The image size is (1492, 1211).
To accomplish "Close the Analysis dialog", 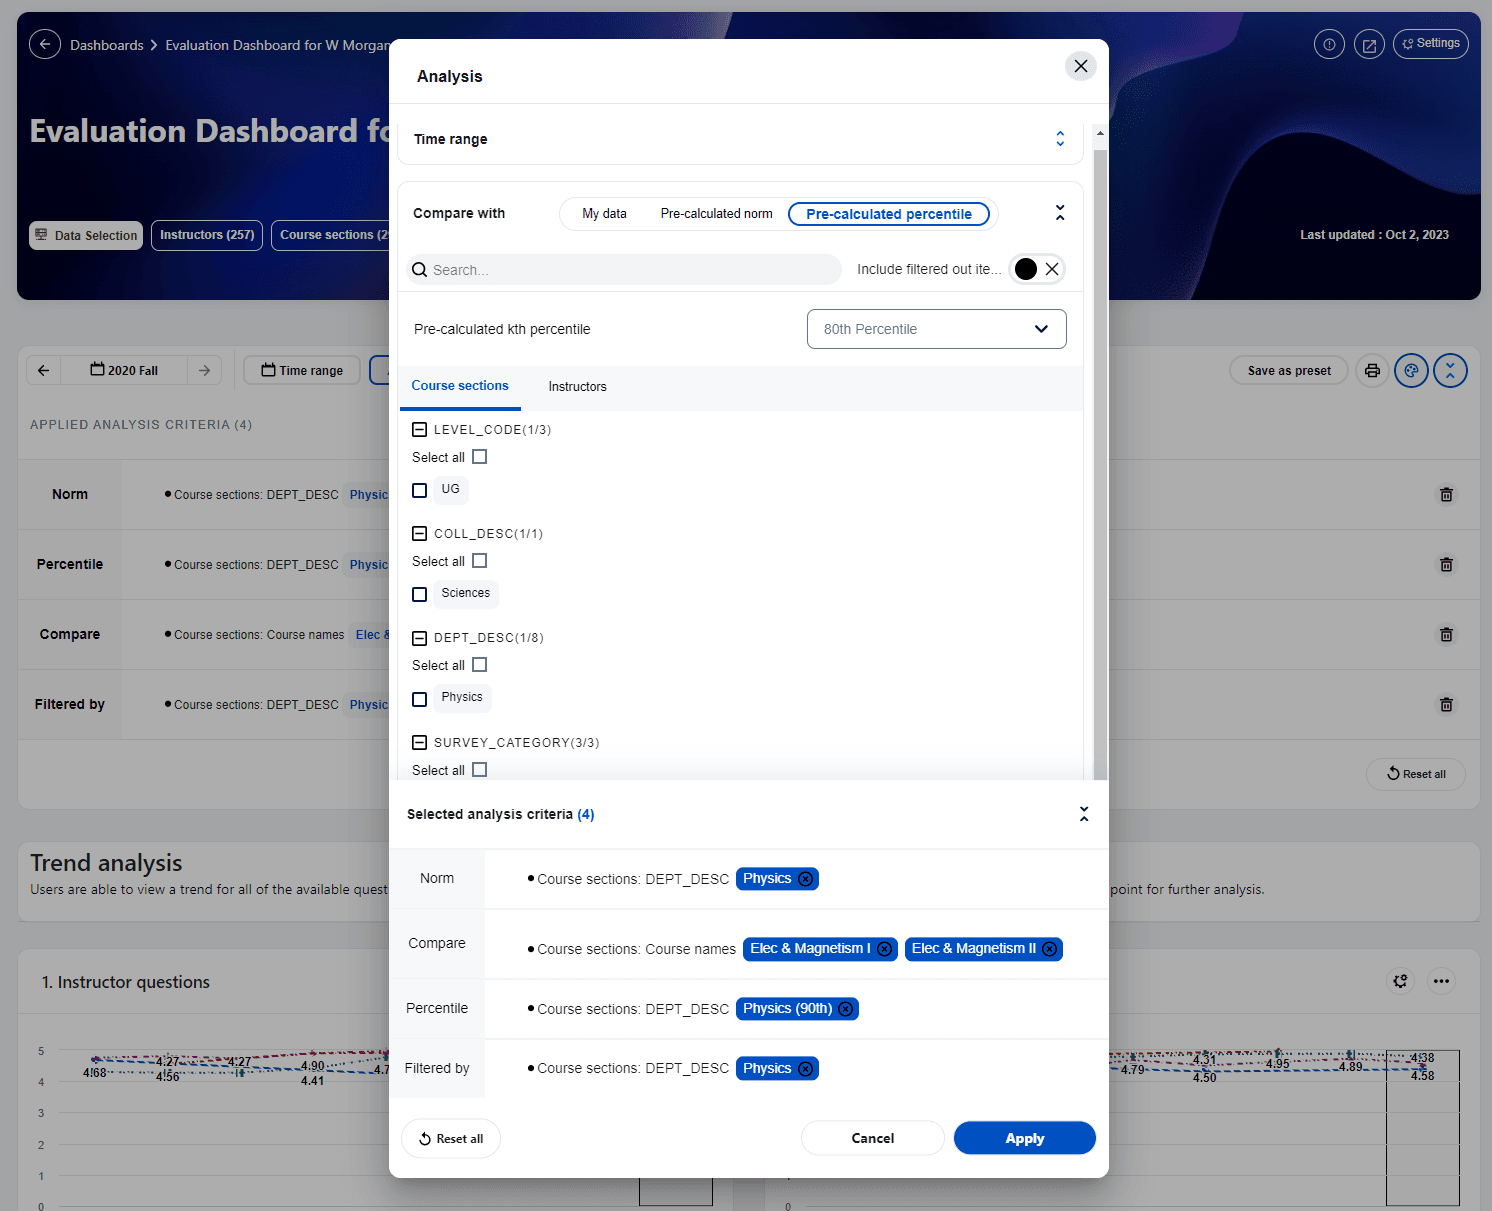I will [1080, 66].
